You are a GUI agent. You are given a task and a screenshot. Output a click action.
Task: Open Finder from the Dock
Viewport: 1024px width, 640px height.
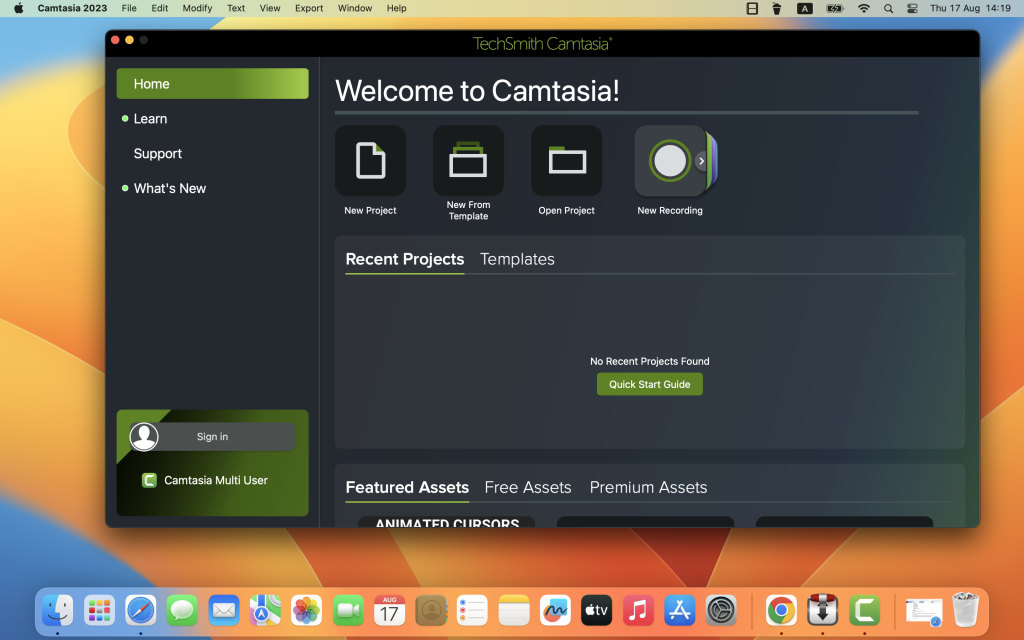pyautogui.click(x=57, y=611)
